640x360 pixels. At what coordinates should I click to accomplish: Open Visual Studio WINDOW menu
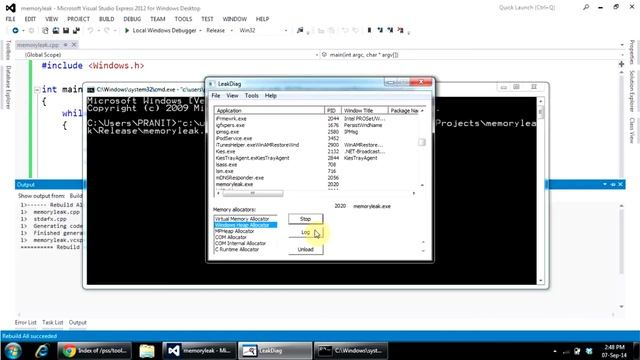click(235, 19)
